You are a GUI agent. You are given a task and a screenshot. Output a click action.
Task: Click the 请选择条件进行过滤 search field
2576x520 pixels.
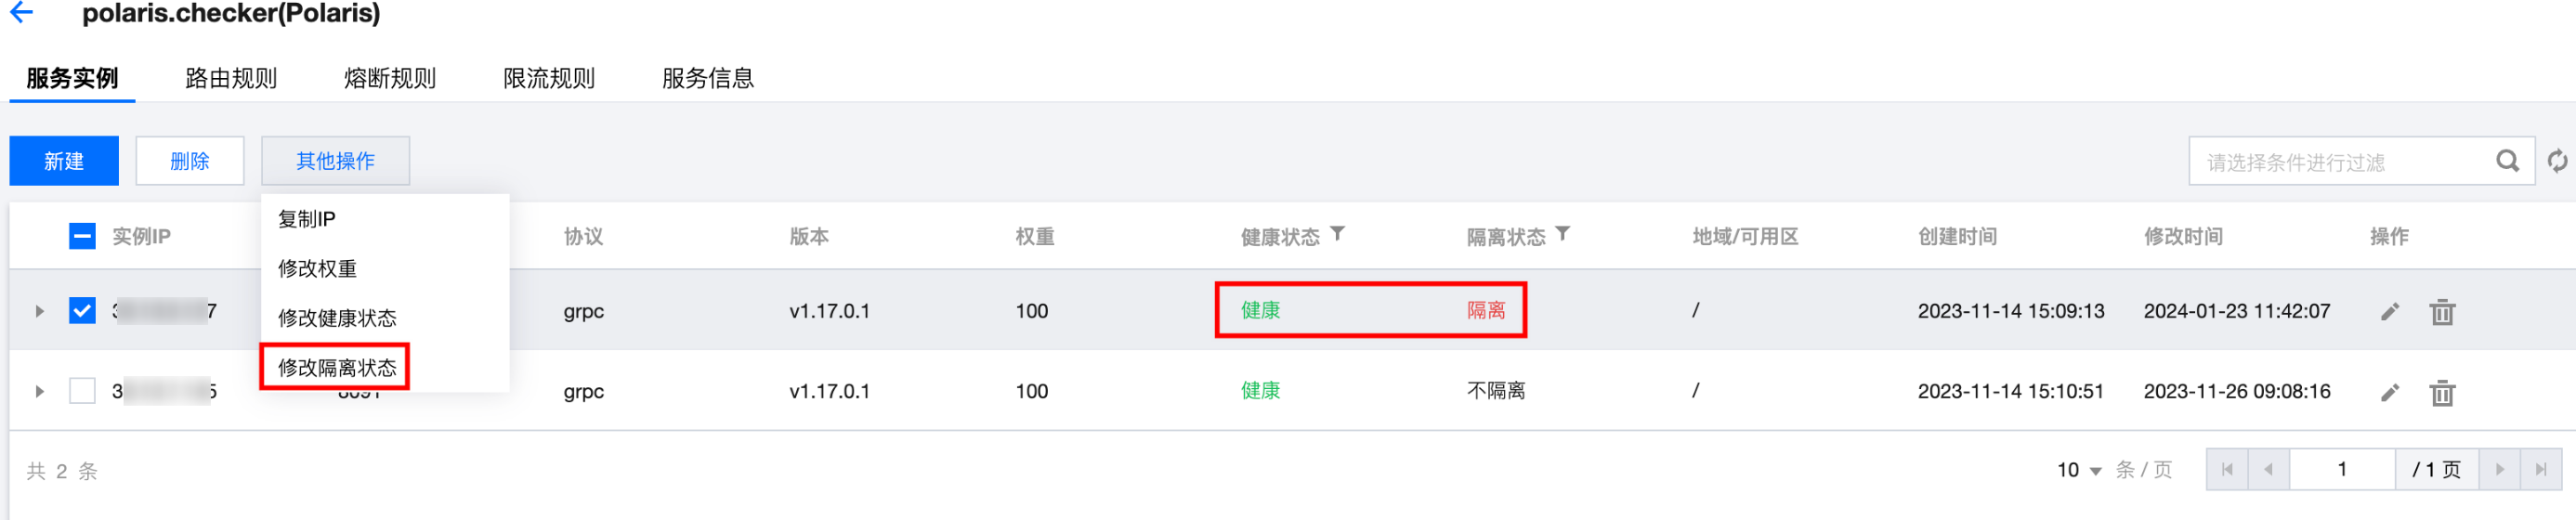2340,162
